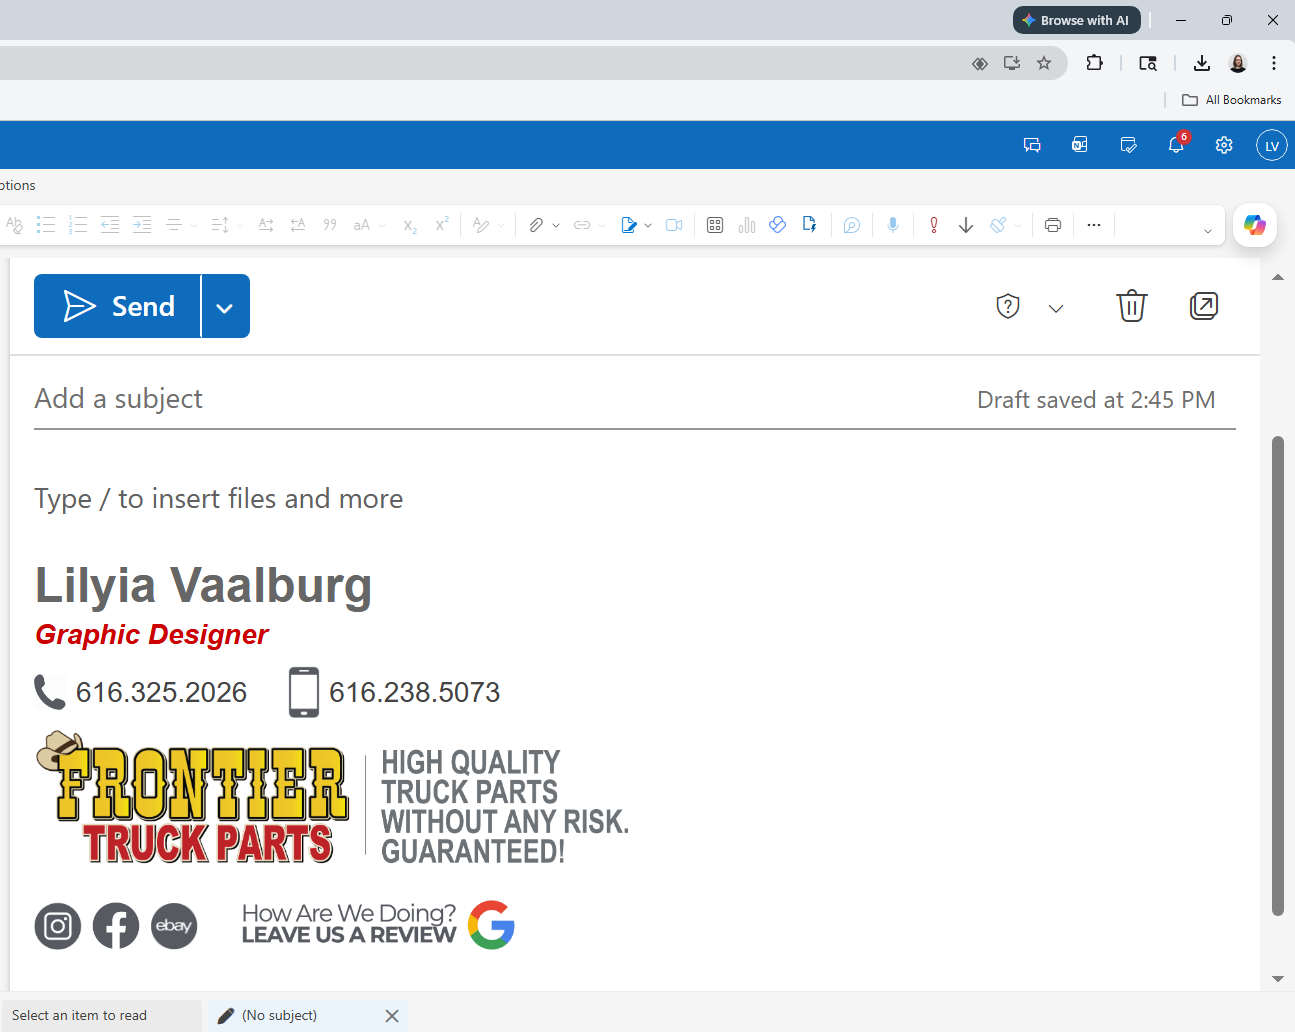
Task: Bookmark this page with star icon
Action: coord(1044,63)
